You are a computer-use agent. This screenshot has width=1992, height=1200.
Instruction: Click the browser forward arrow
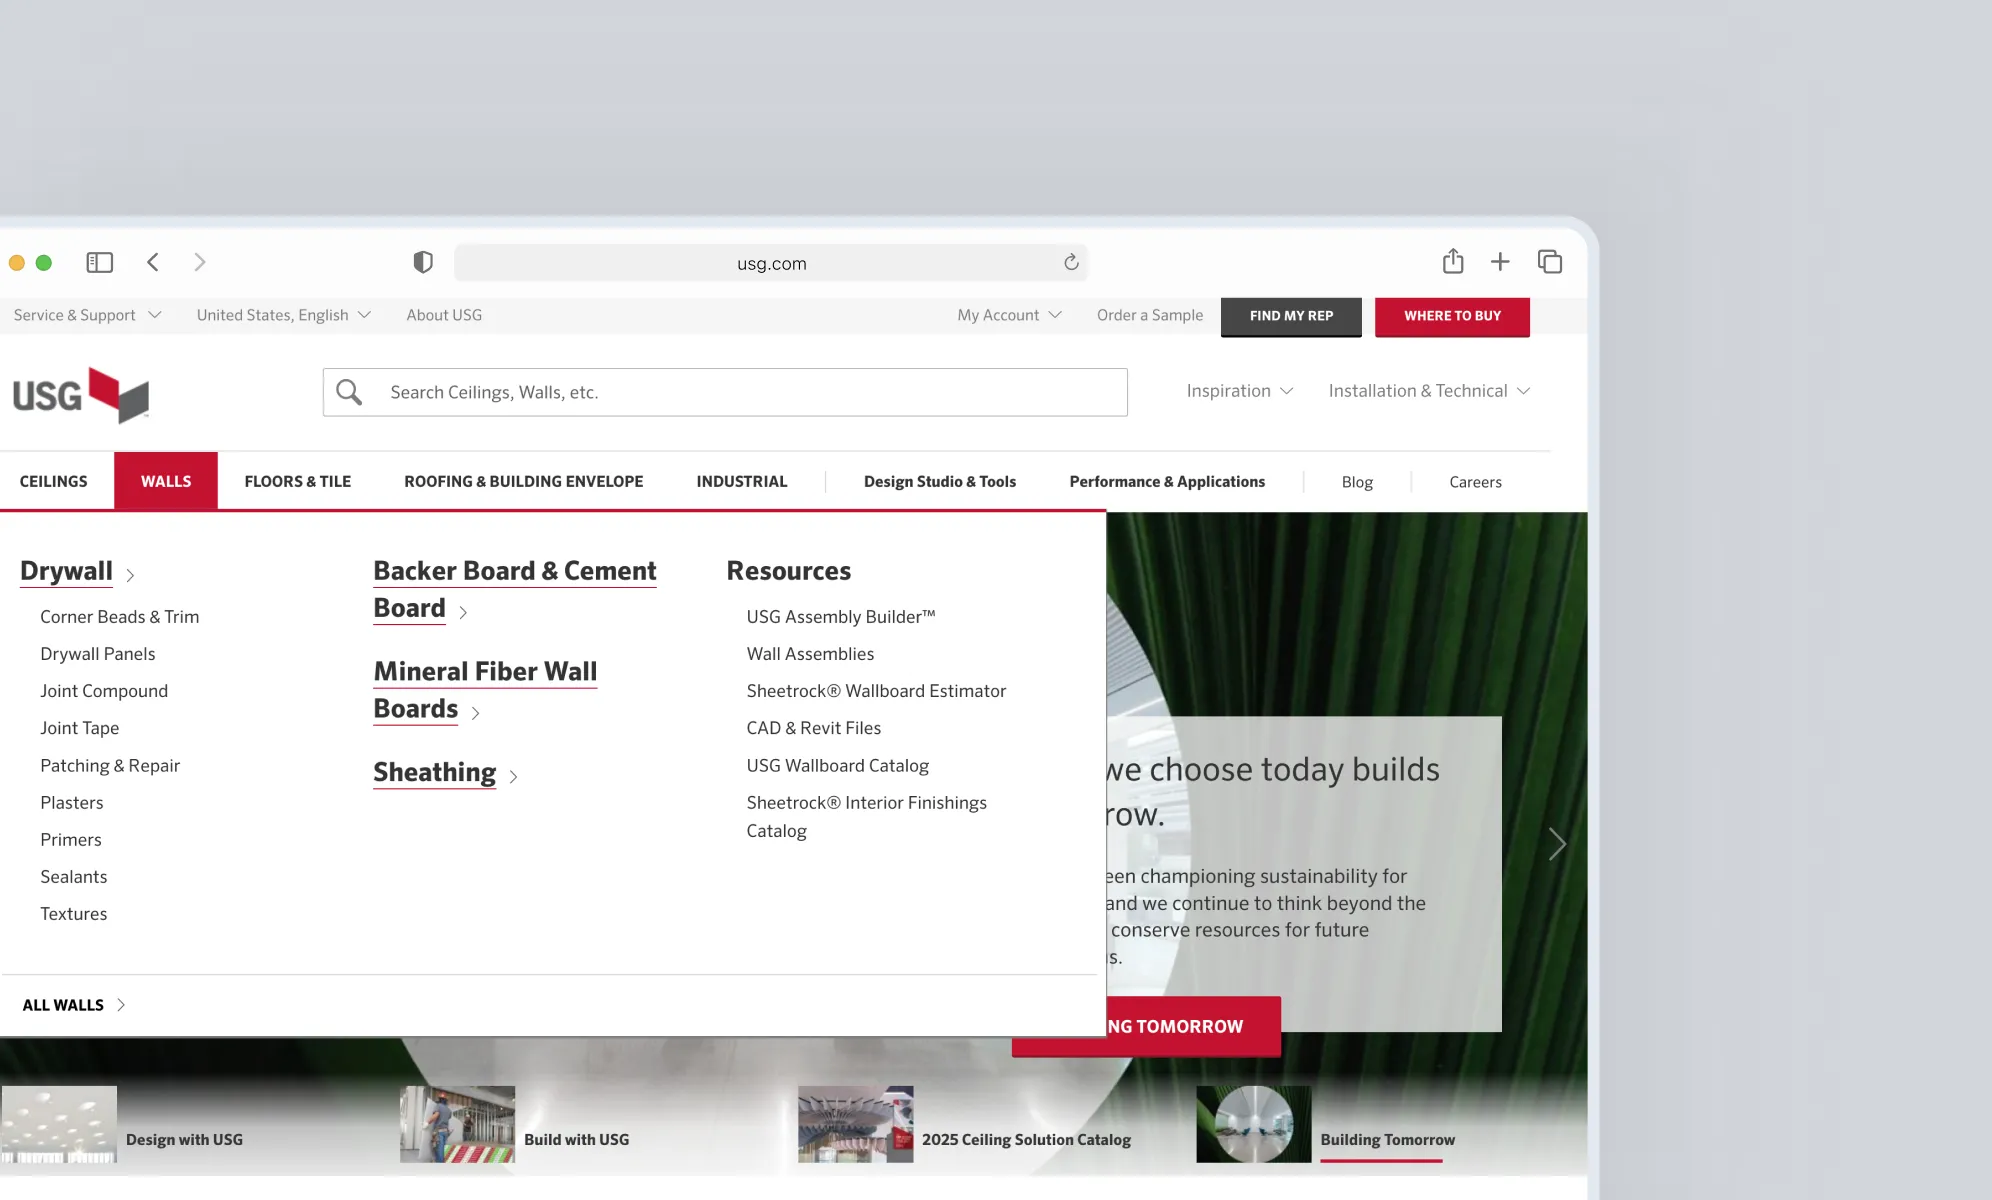199,262
